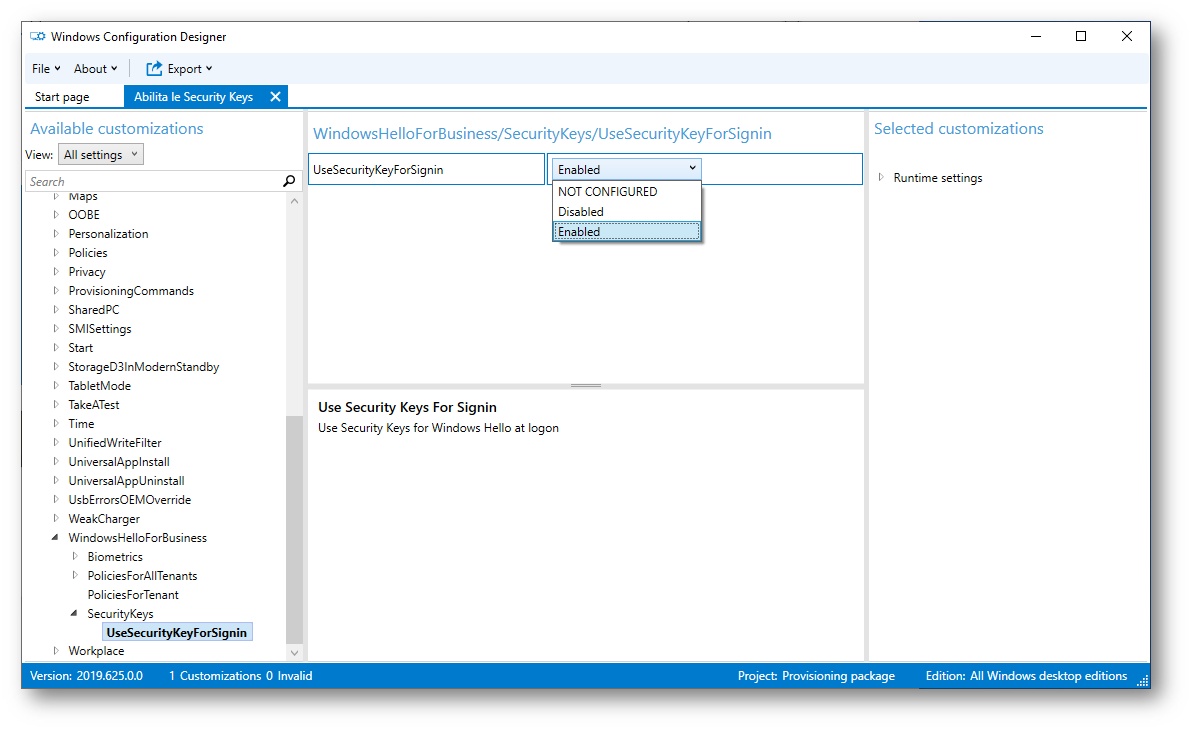Screen dimensions: 1193x731
Task: Select UsbErrorsOEMOverride in the tree
Action: click(x=129, y=500)
